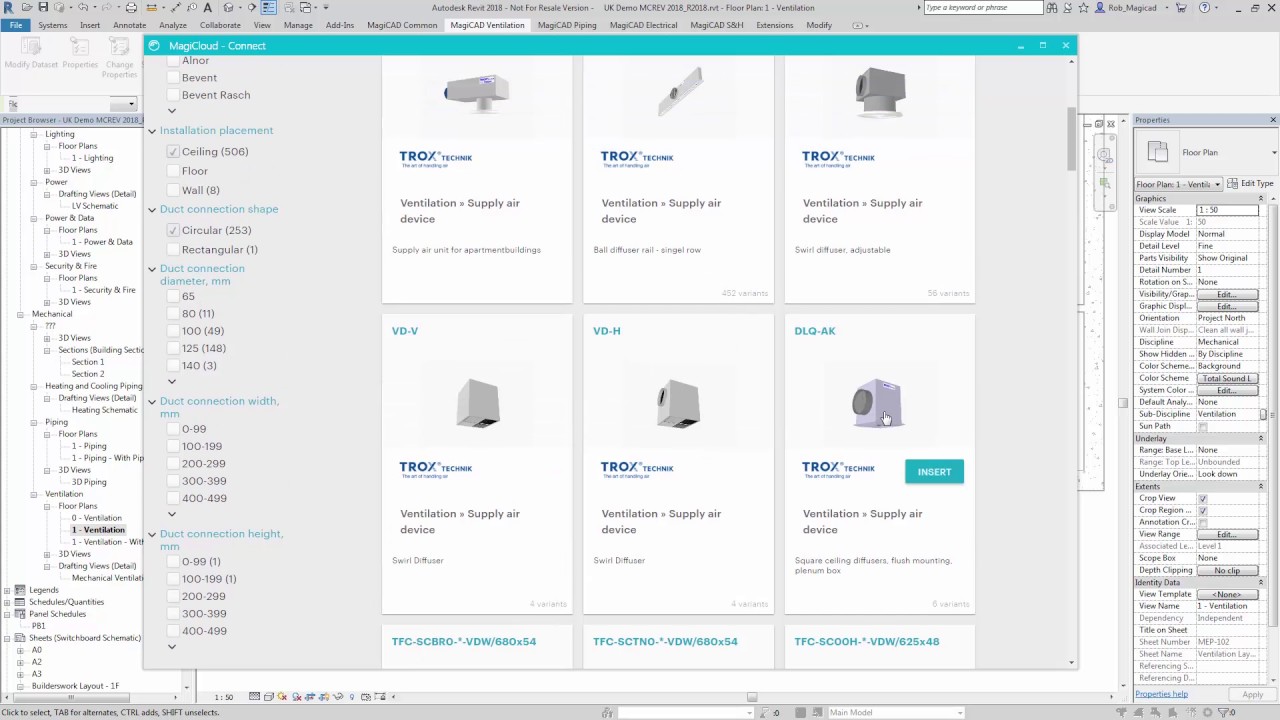Collapse the Duct connection height section
Image resolution: width=1280 pixels, height=720 pixels.
(152, 535)
